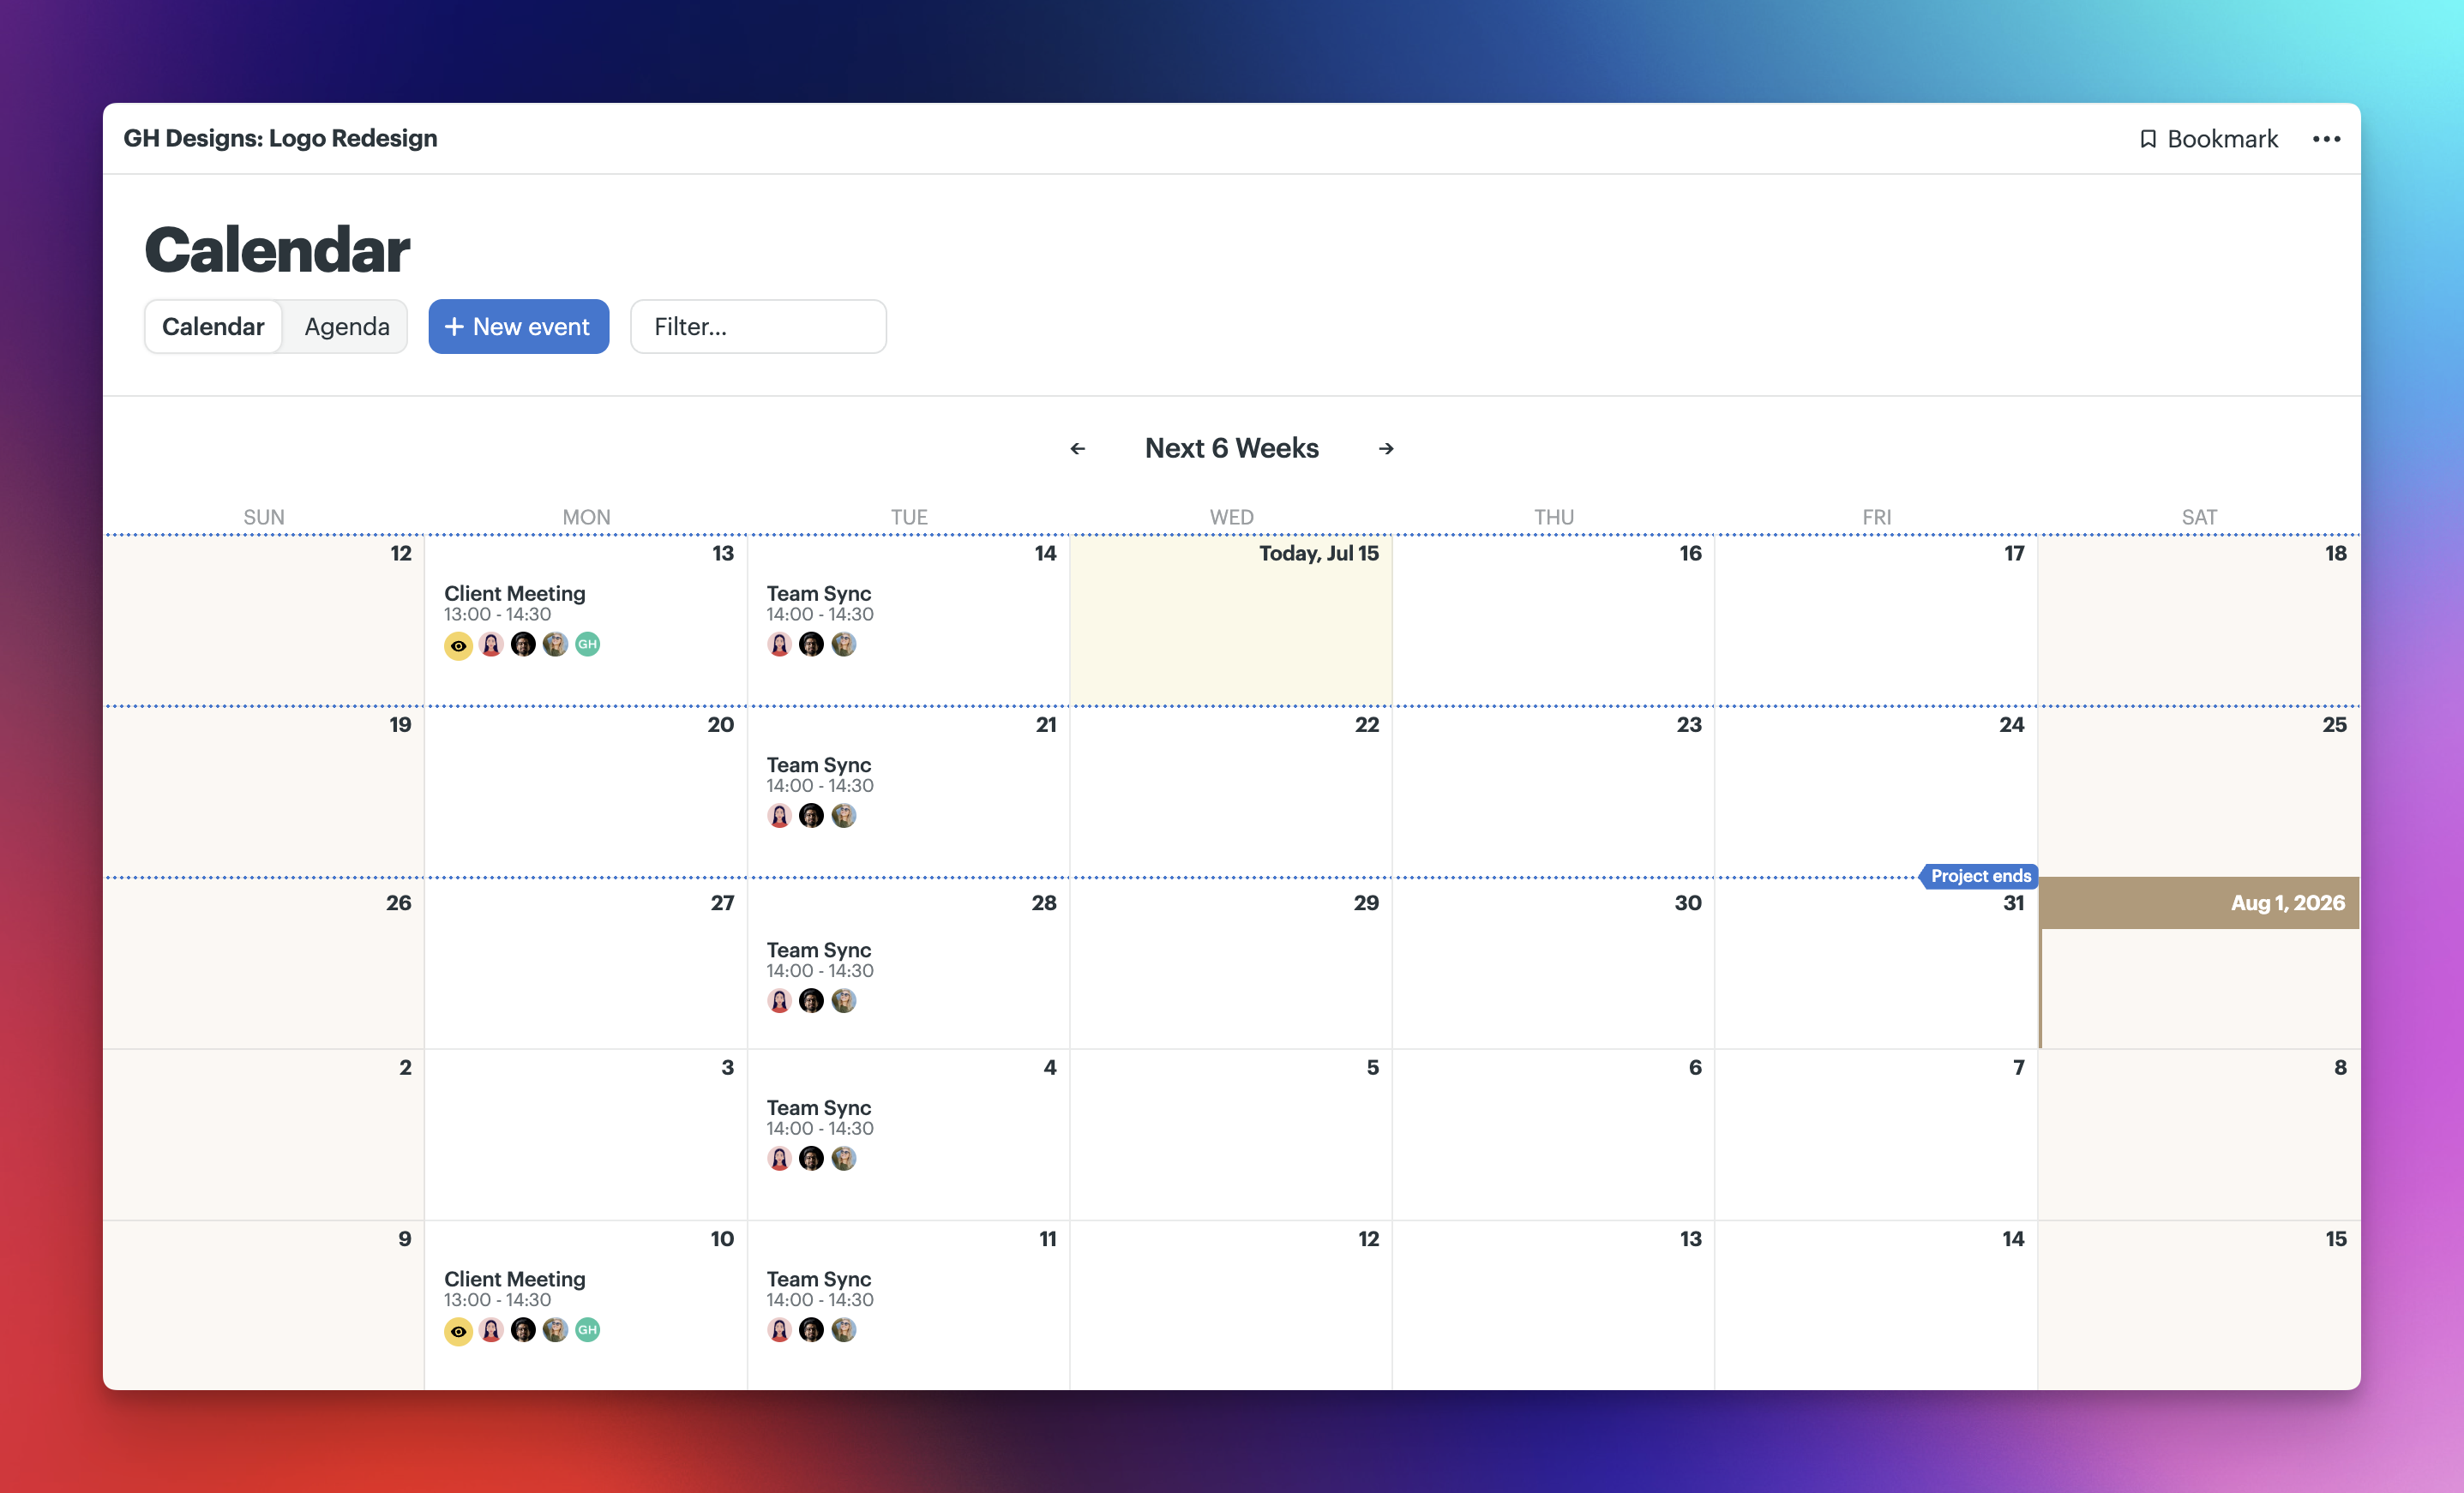Click the Next 6 Weeks heading
2464x1493 pixels.
pyautogui.click(x=1232, y=448)
